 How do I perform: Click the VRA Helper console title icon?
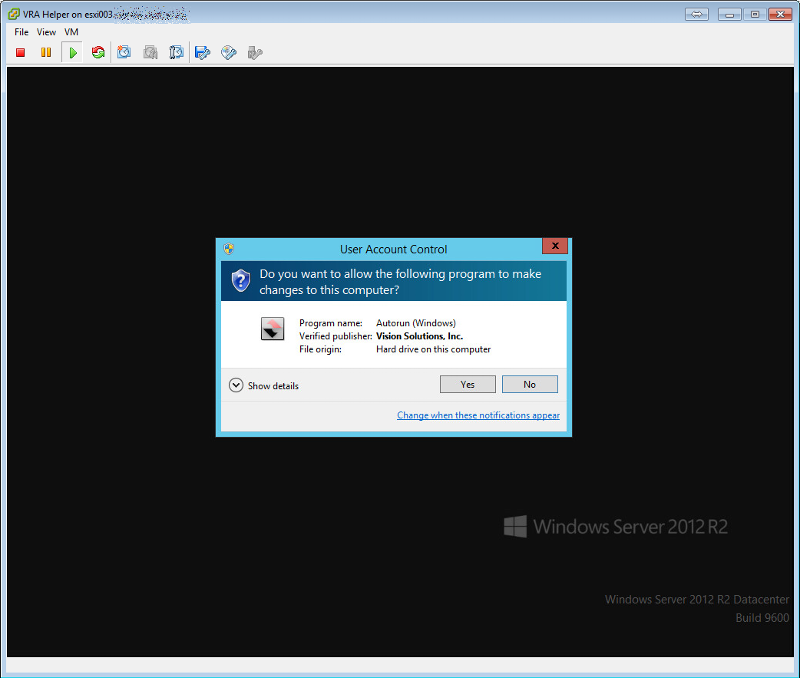pyautogui.click(x=14, y=14)
